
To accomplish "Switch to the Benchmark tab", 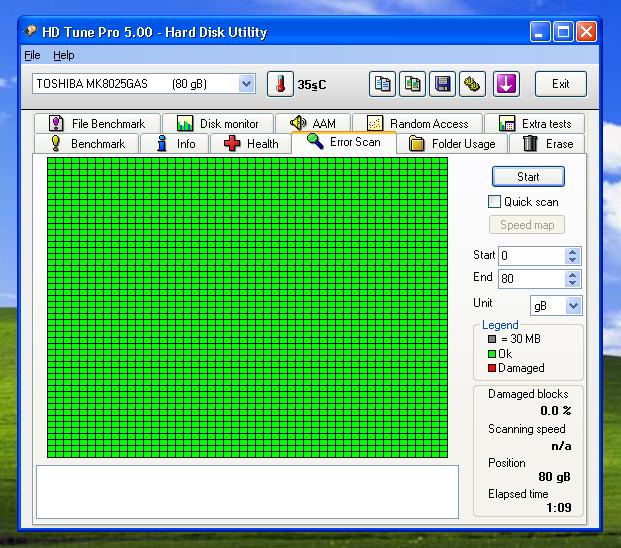I will click(x=87, y=144).
